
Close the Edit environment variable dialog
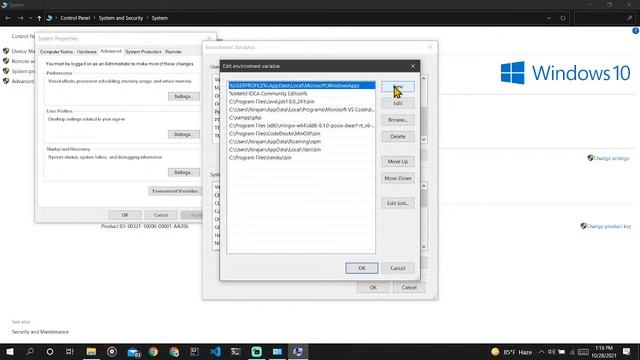tap(413, 66)
